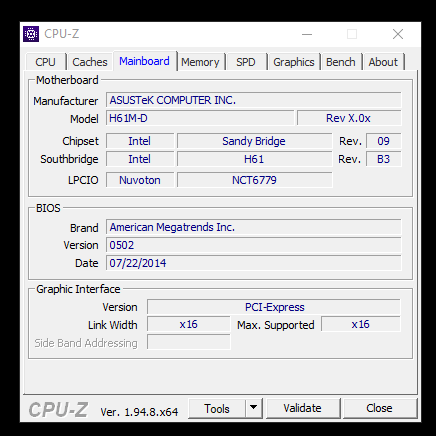Click the Tools button

tap(217, 408)
